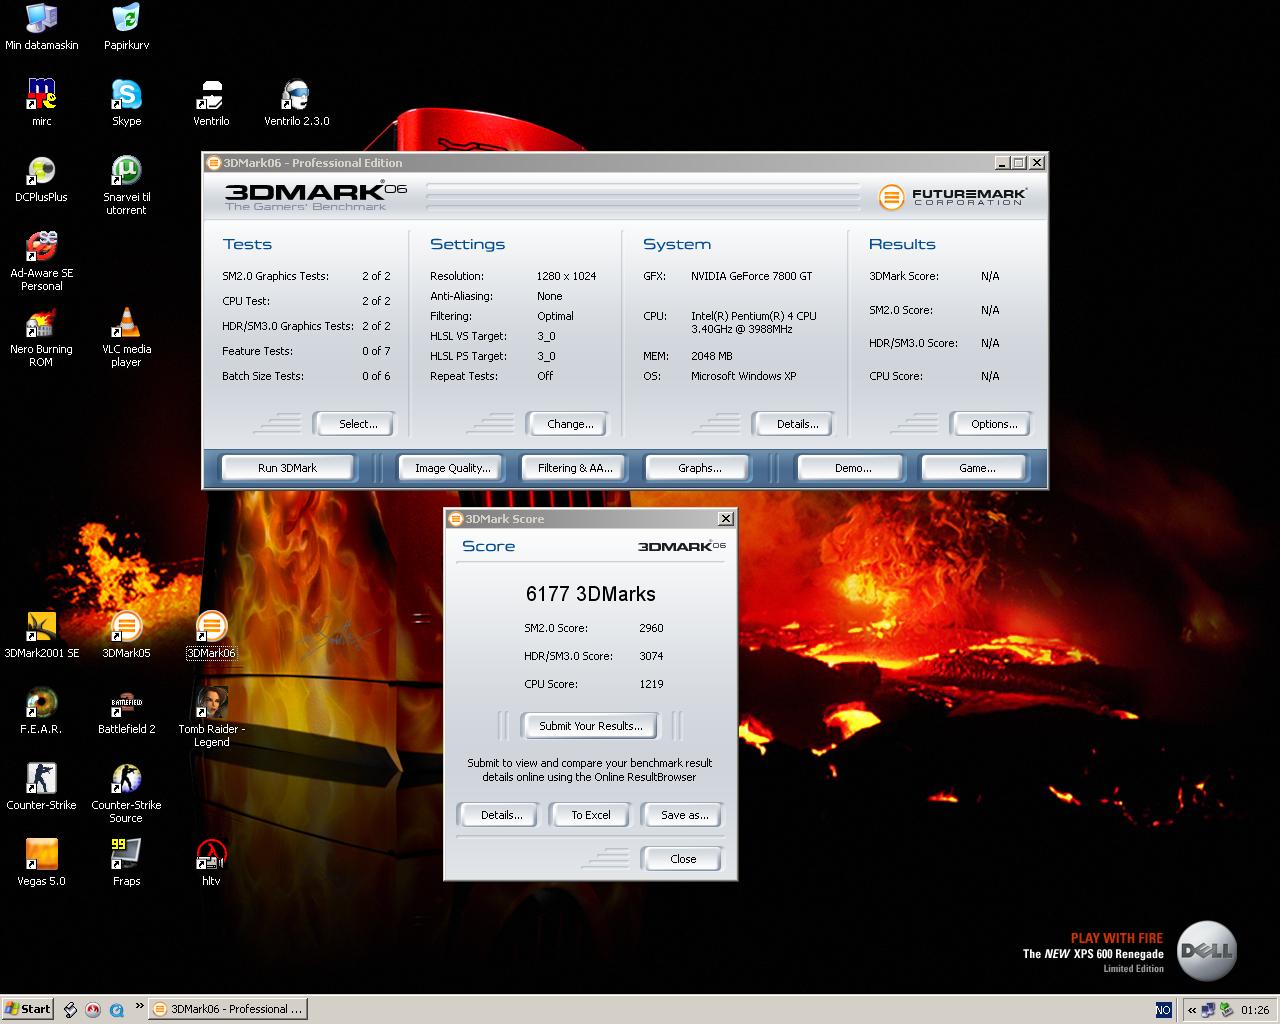Open Options... under Results
Viewport: 1280px width, 1024px height.
pos(993,424)
